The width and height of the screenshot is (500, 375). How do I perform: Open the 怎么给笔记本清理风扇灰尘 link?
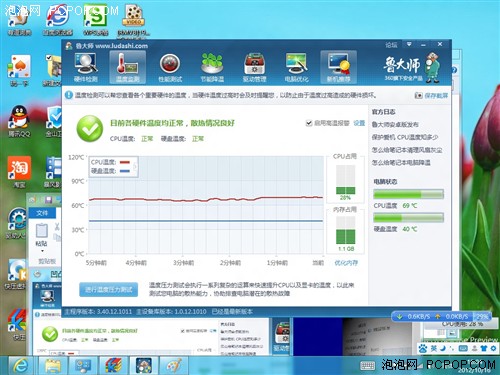pos(407,150)
